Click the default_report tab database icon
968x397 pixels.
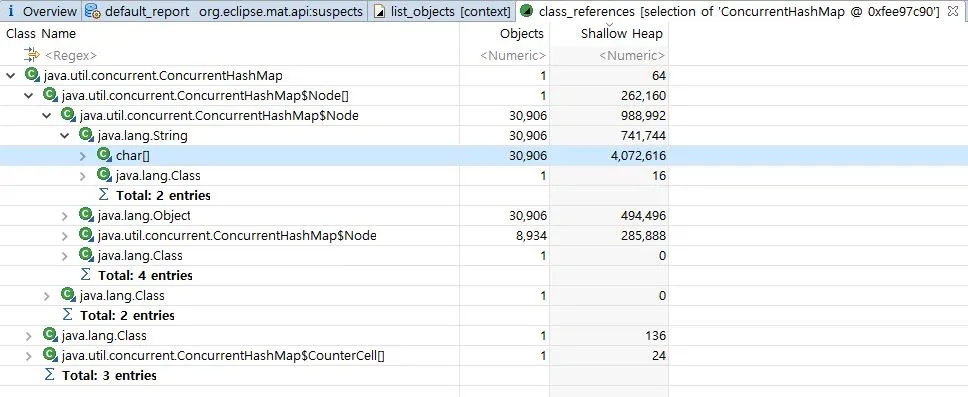point(93,11)
